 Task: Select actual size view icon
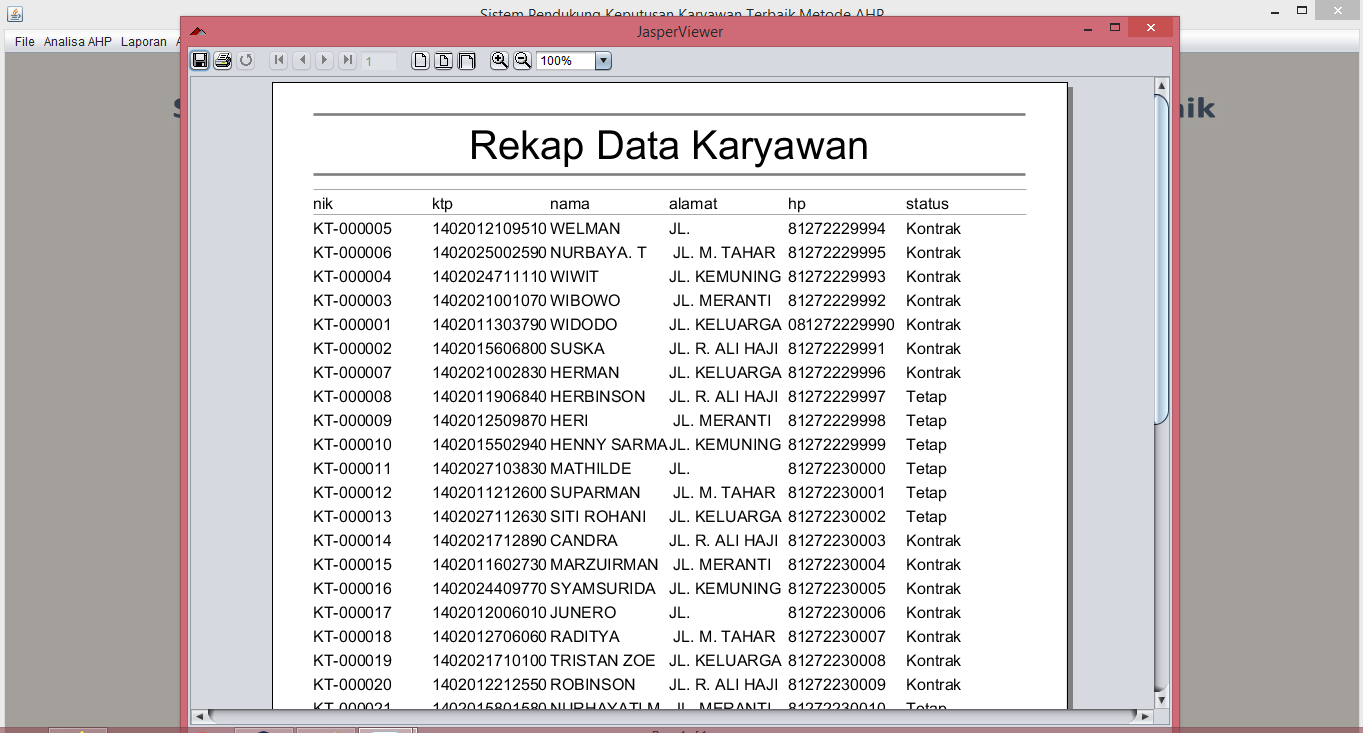(x=420, y=60)
